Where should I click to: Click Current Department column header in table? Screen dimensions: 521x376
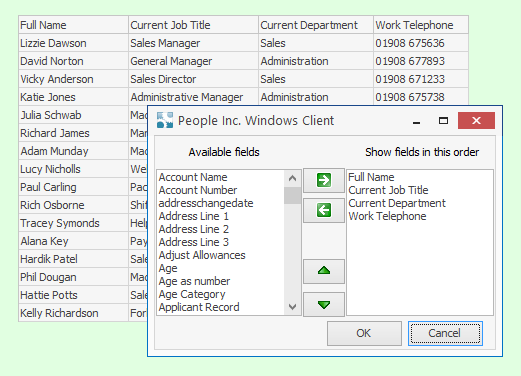(316, 25)
